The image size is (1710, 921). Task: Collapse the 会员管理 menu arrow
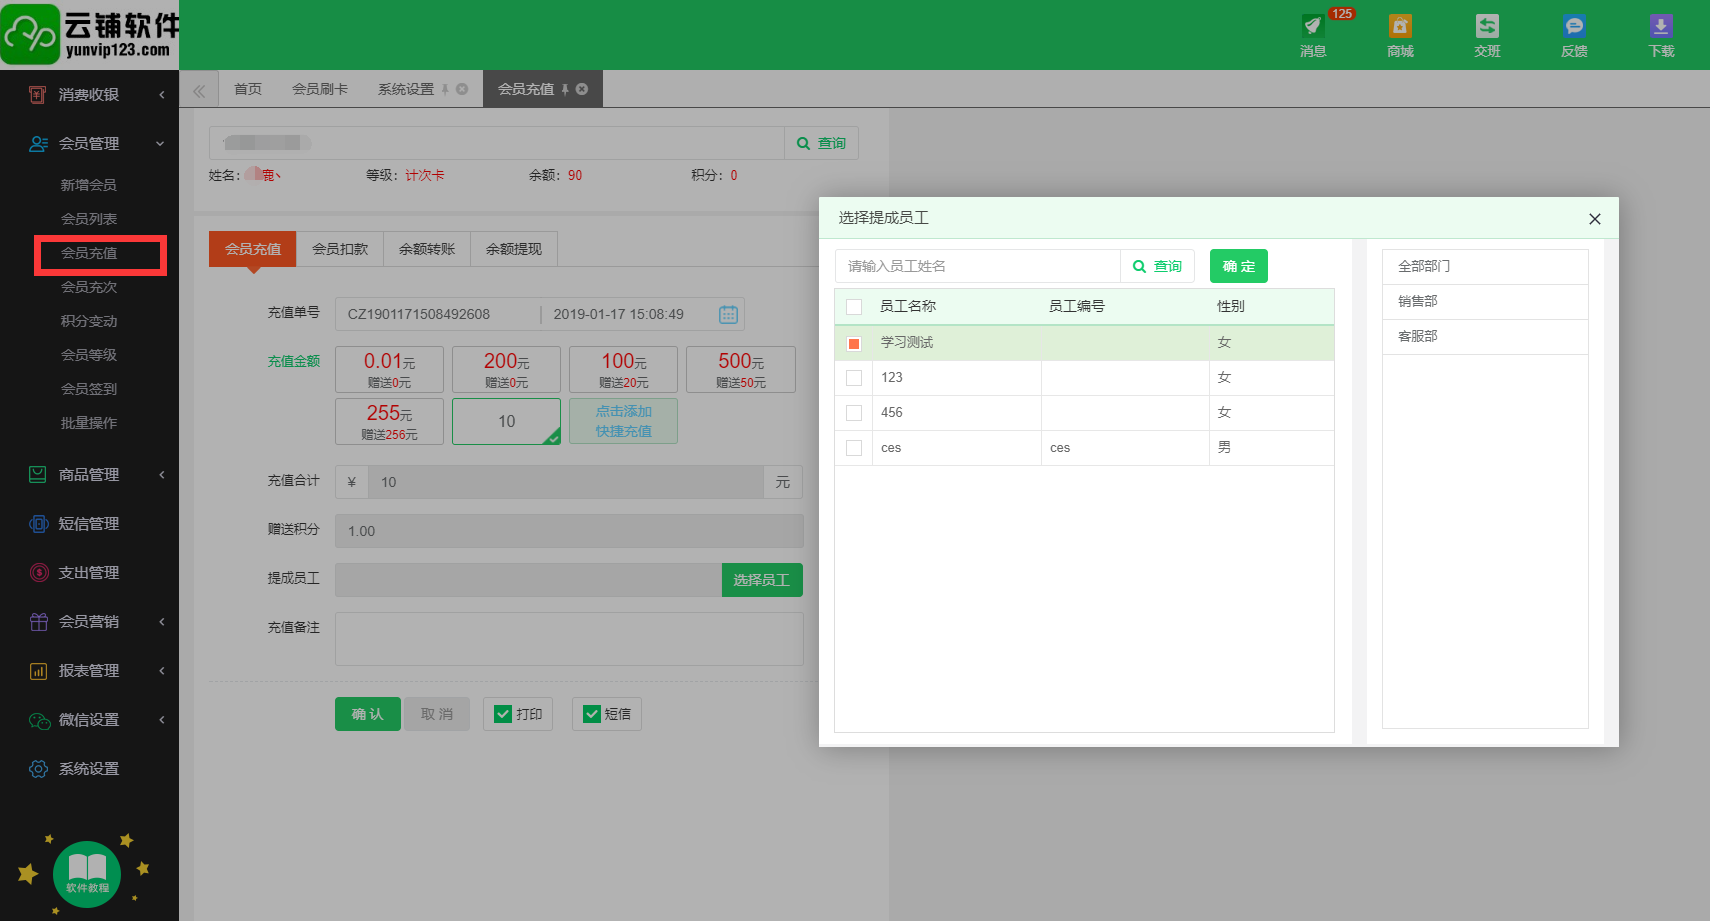160,144
